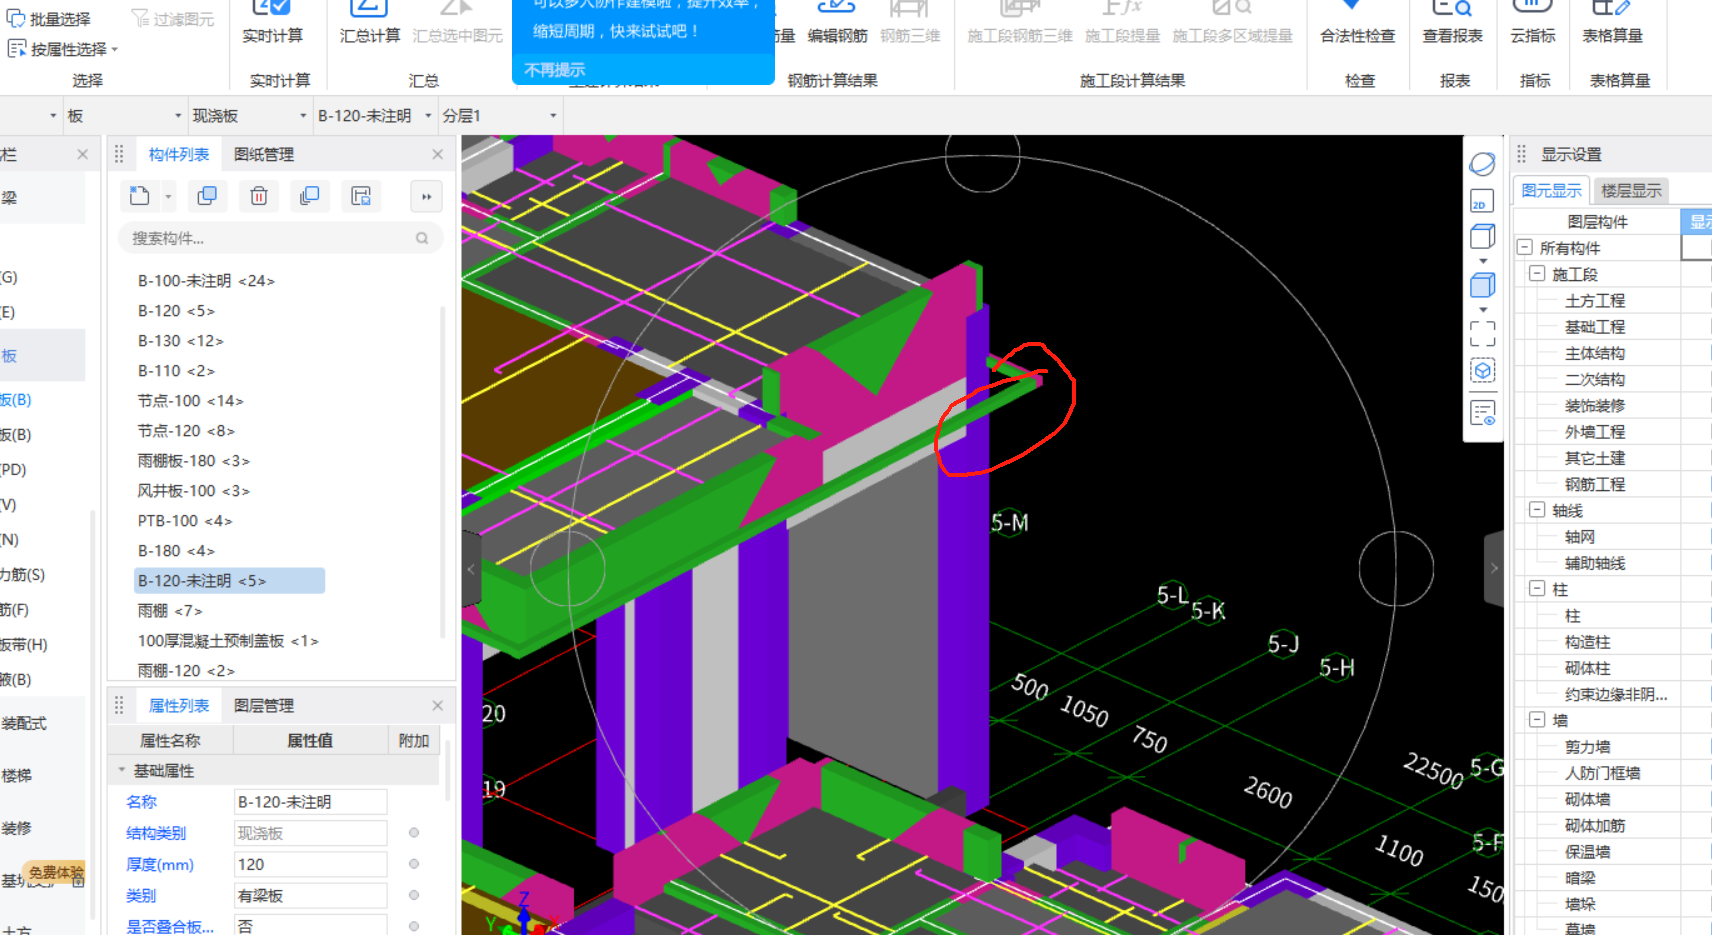Click new component icon in 构件列表

140,196
